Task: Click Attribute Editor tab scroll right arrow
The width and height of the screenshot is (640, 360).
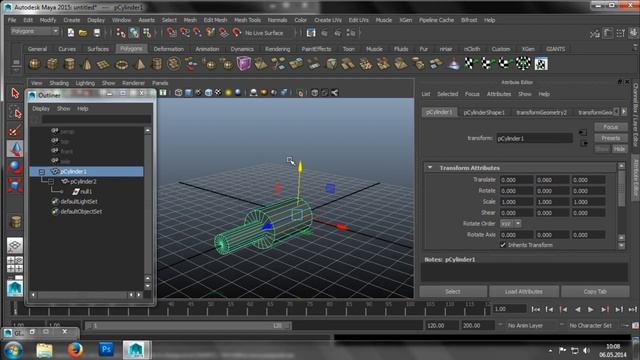Action: point(624,111)
